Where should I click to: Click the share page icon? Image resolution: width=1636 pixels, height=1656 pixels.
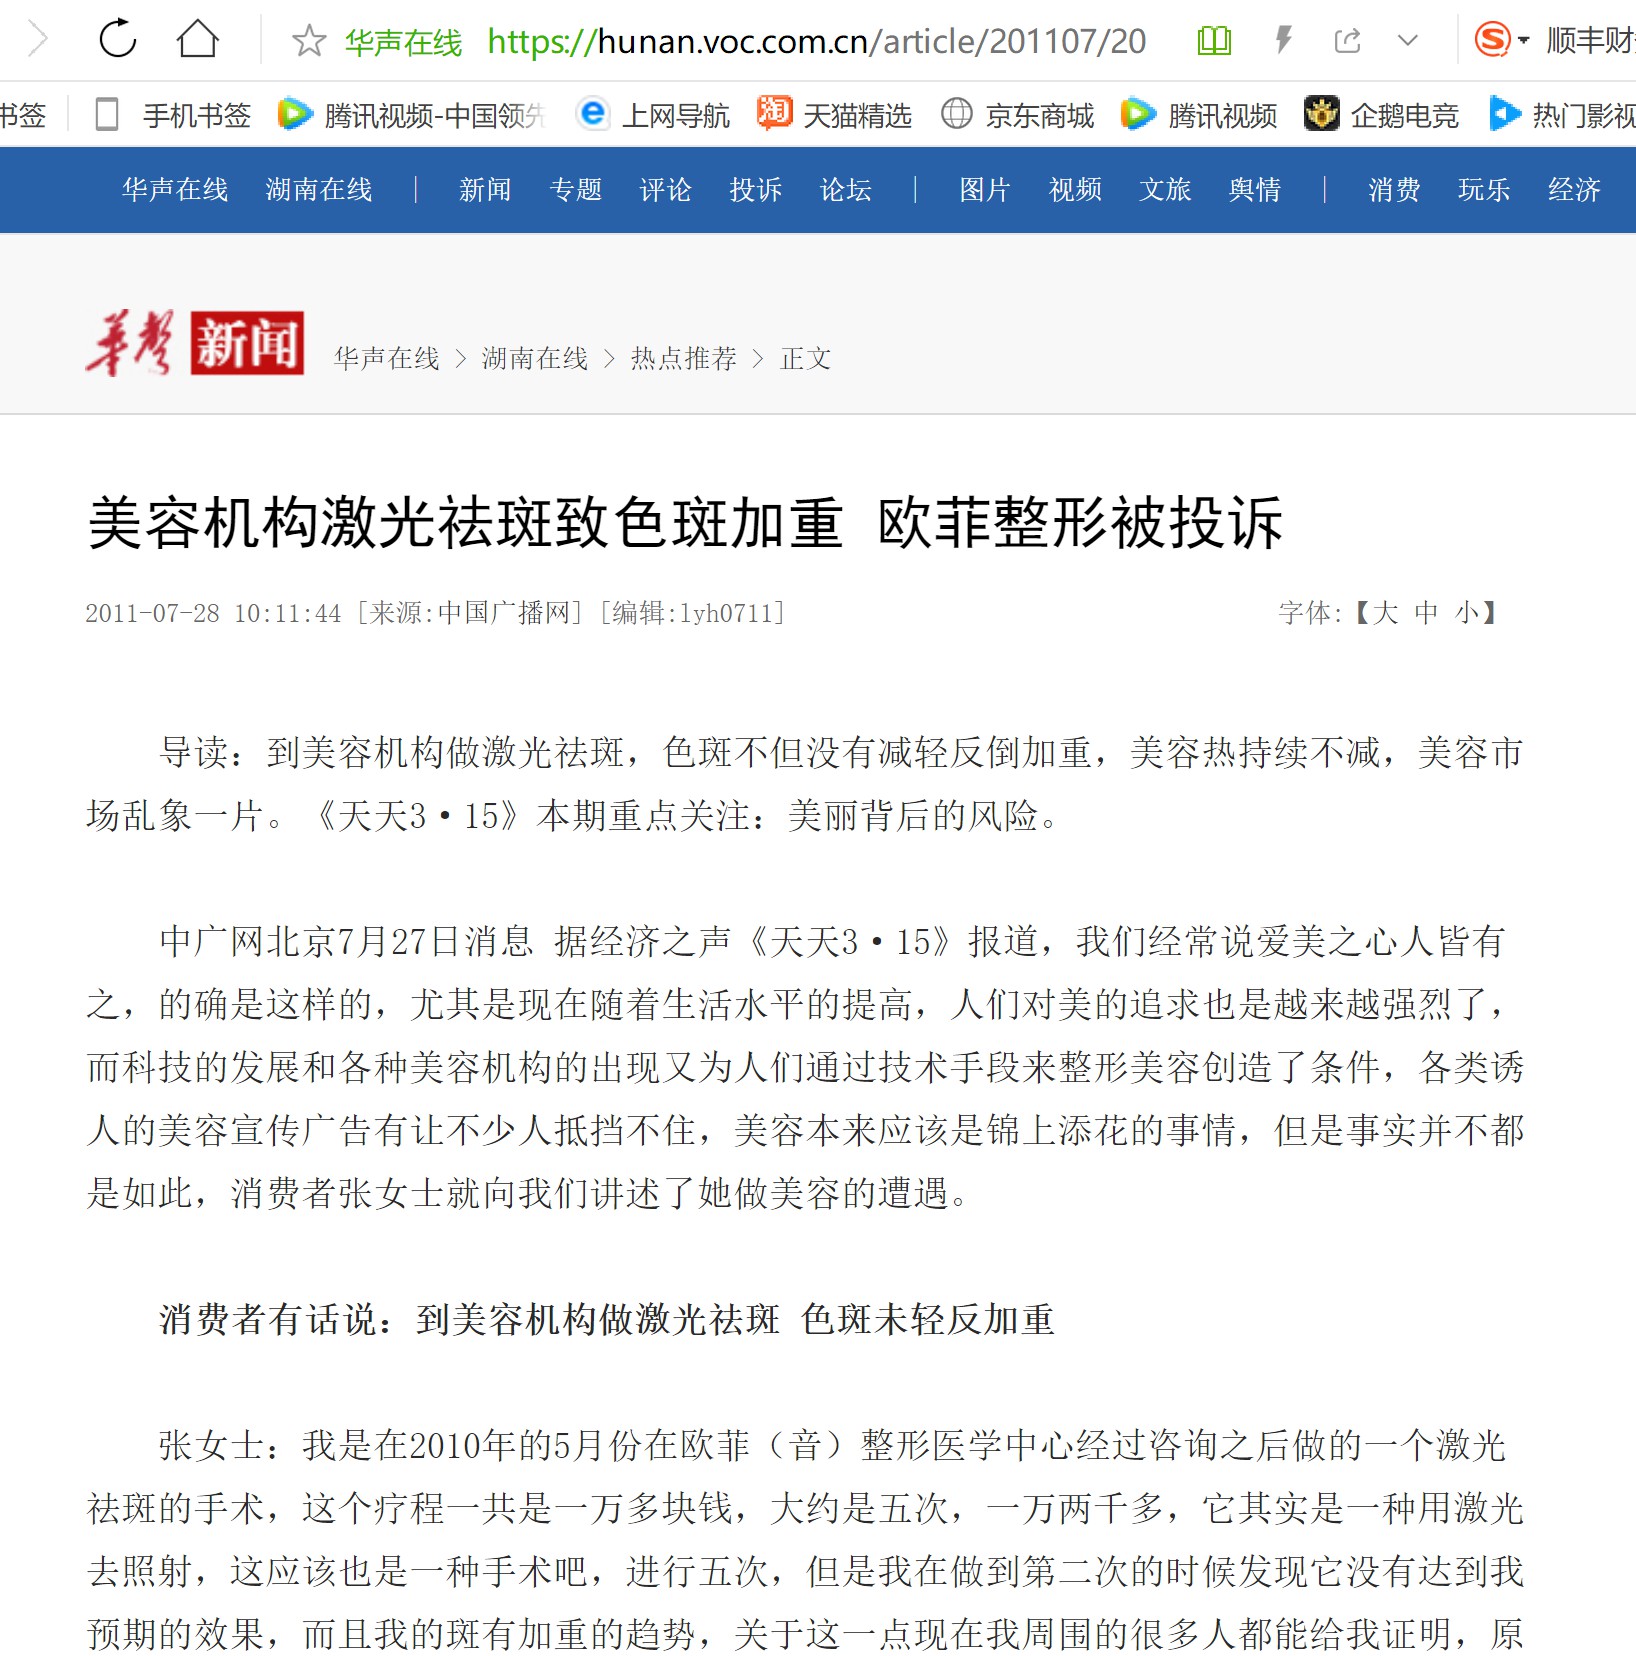(x=1348, y=41)
